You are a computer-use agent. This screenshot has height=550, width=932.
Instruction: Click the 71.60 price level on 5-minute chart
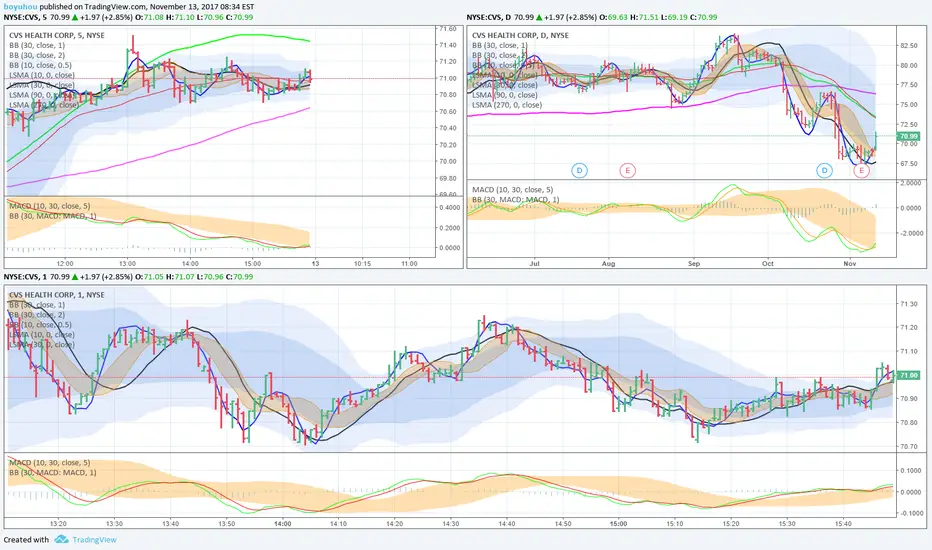(448, 28)
